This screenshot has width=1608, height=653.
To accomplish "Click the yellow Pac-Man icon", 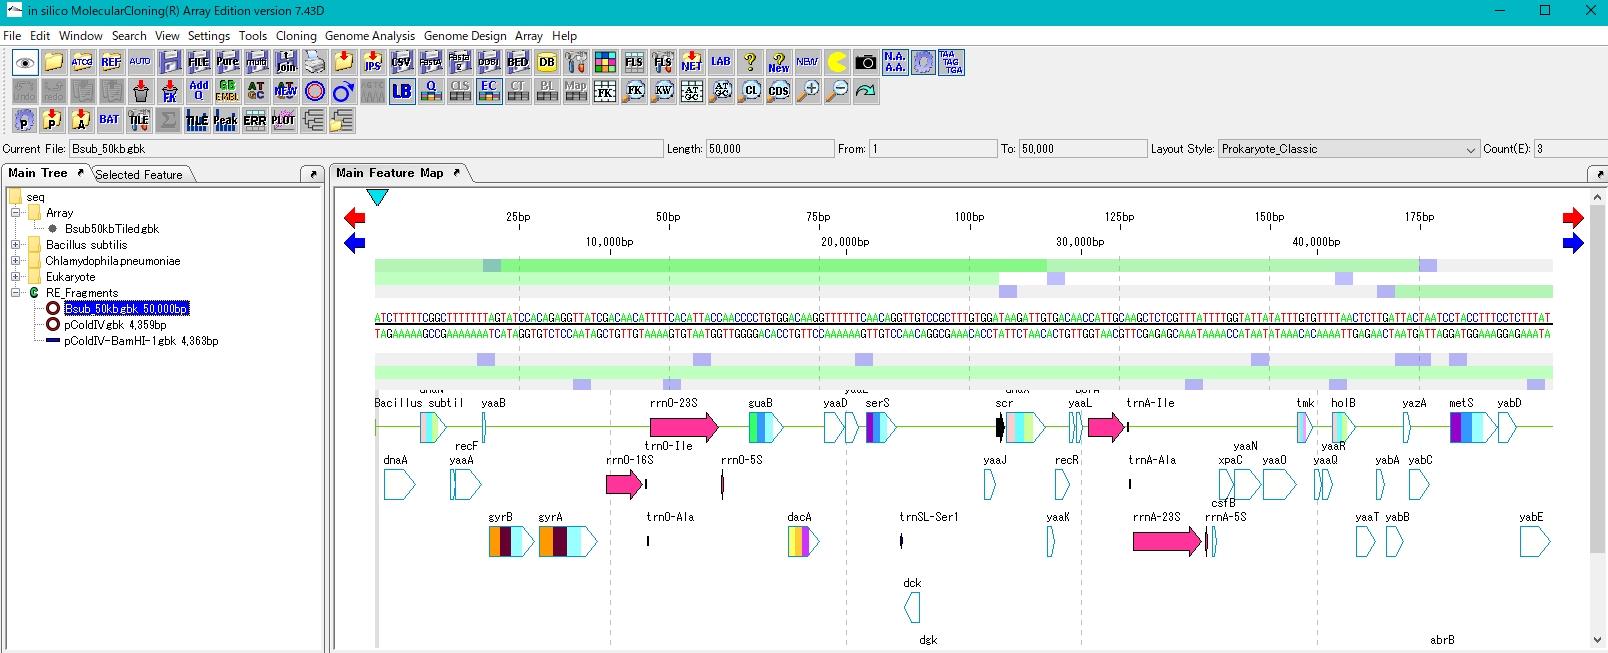I will [x=837, y=62].
